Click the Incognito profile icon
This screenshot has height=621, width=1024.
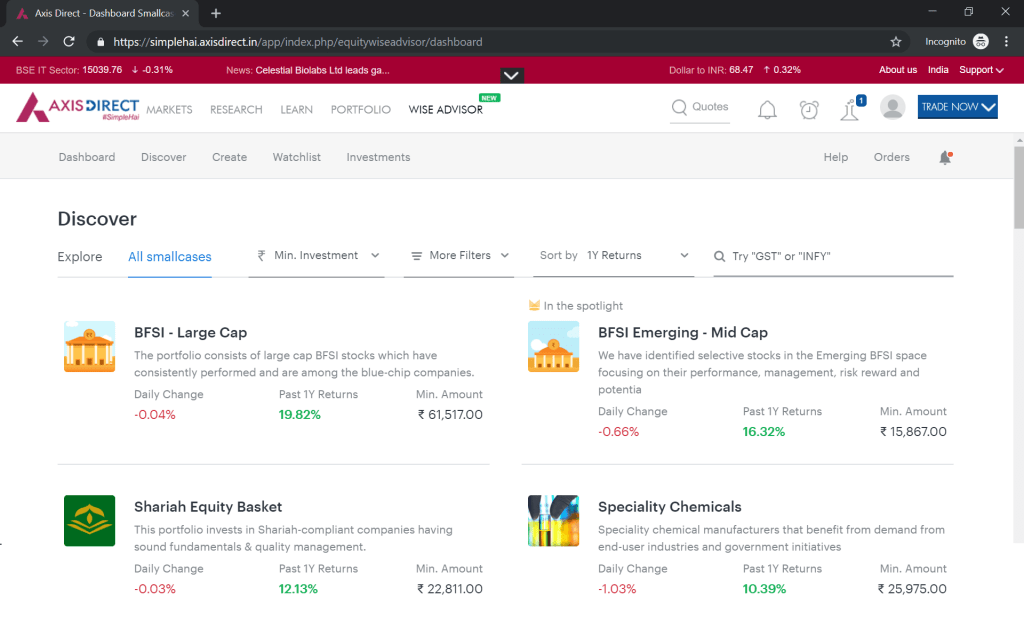[980, 41]
